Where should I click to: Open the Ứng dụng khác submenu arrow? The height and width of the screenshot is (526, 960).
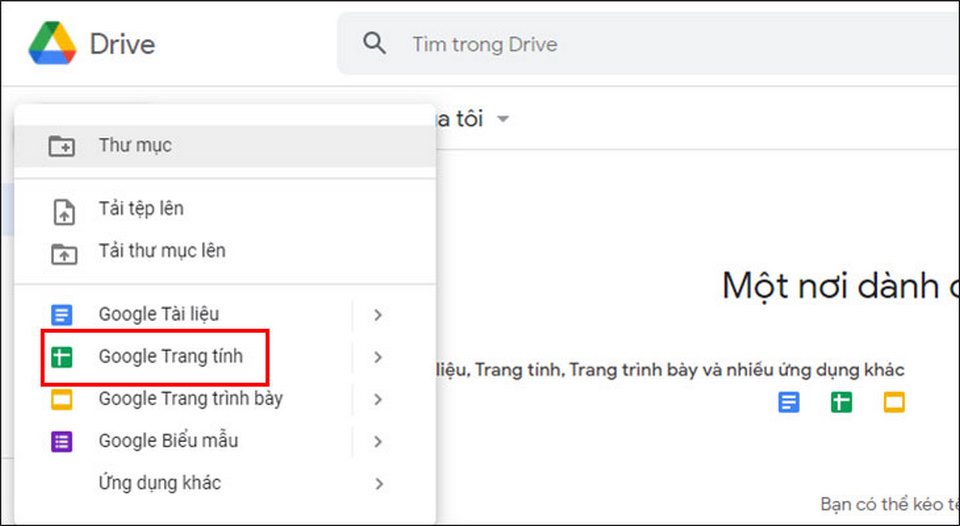point(377,484)
